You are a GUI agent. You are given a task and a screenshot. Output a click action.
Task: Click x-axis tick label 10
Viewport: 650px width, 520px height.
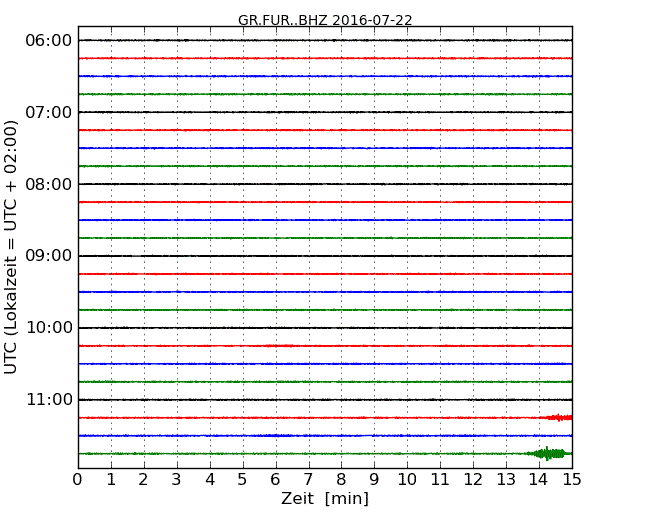point(407,480)
